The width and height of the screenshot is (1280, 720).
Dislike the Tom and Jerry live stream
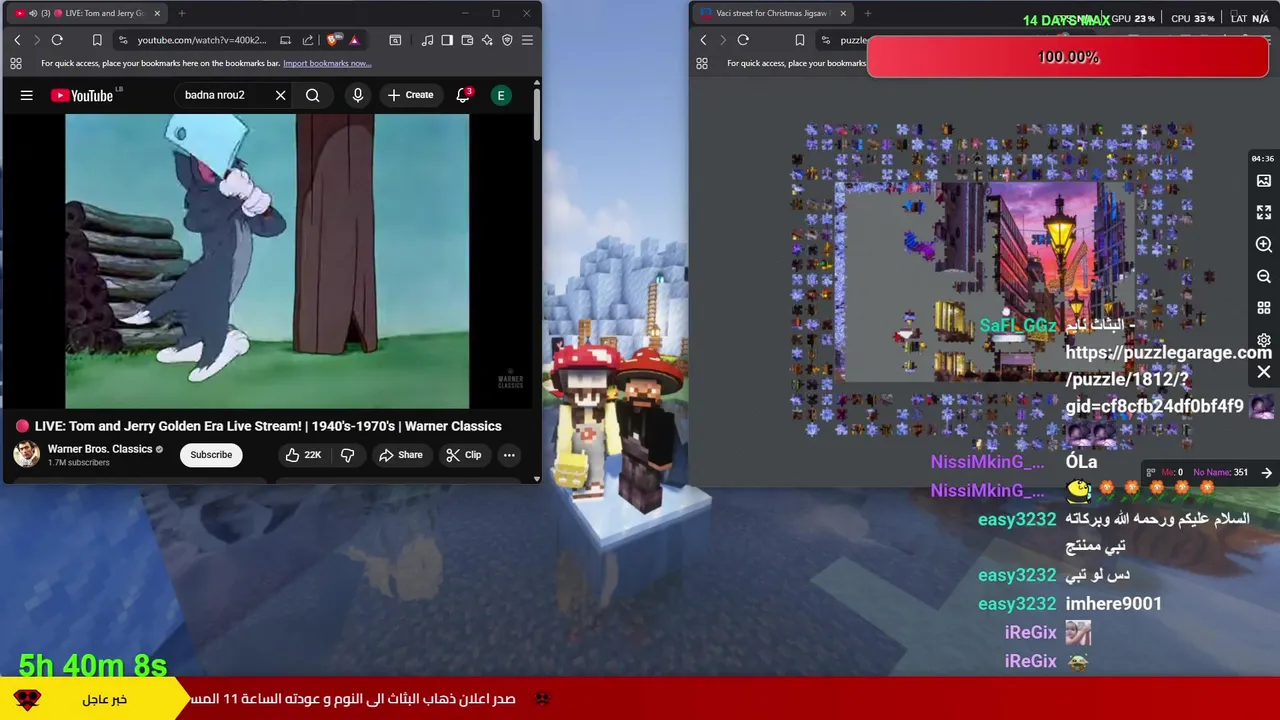(x=347, y=455)
